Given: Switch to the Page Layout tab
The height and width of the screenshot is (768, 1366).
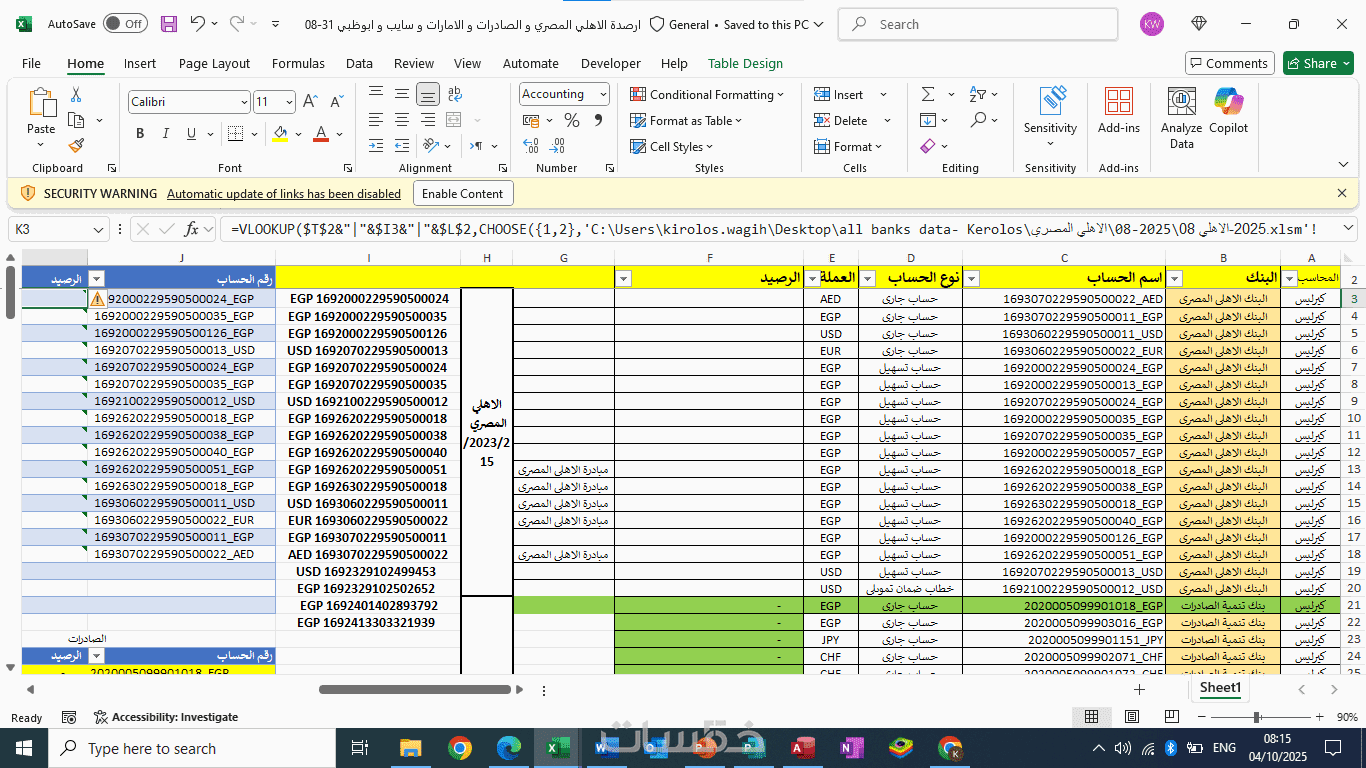Looking at the screenshot, I should click(214, 63).
